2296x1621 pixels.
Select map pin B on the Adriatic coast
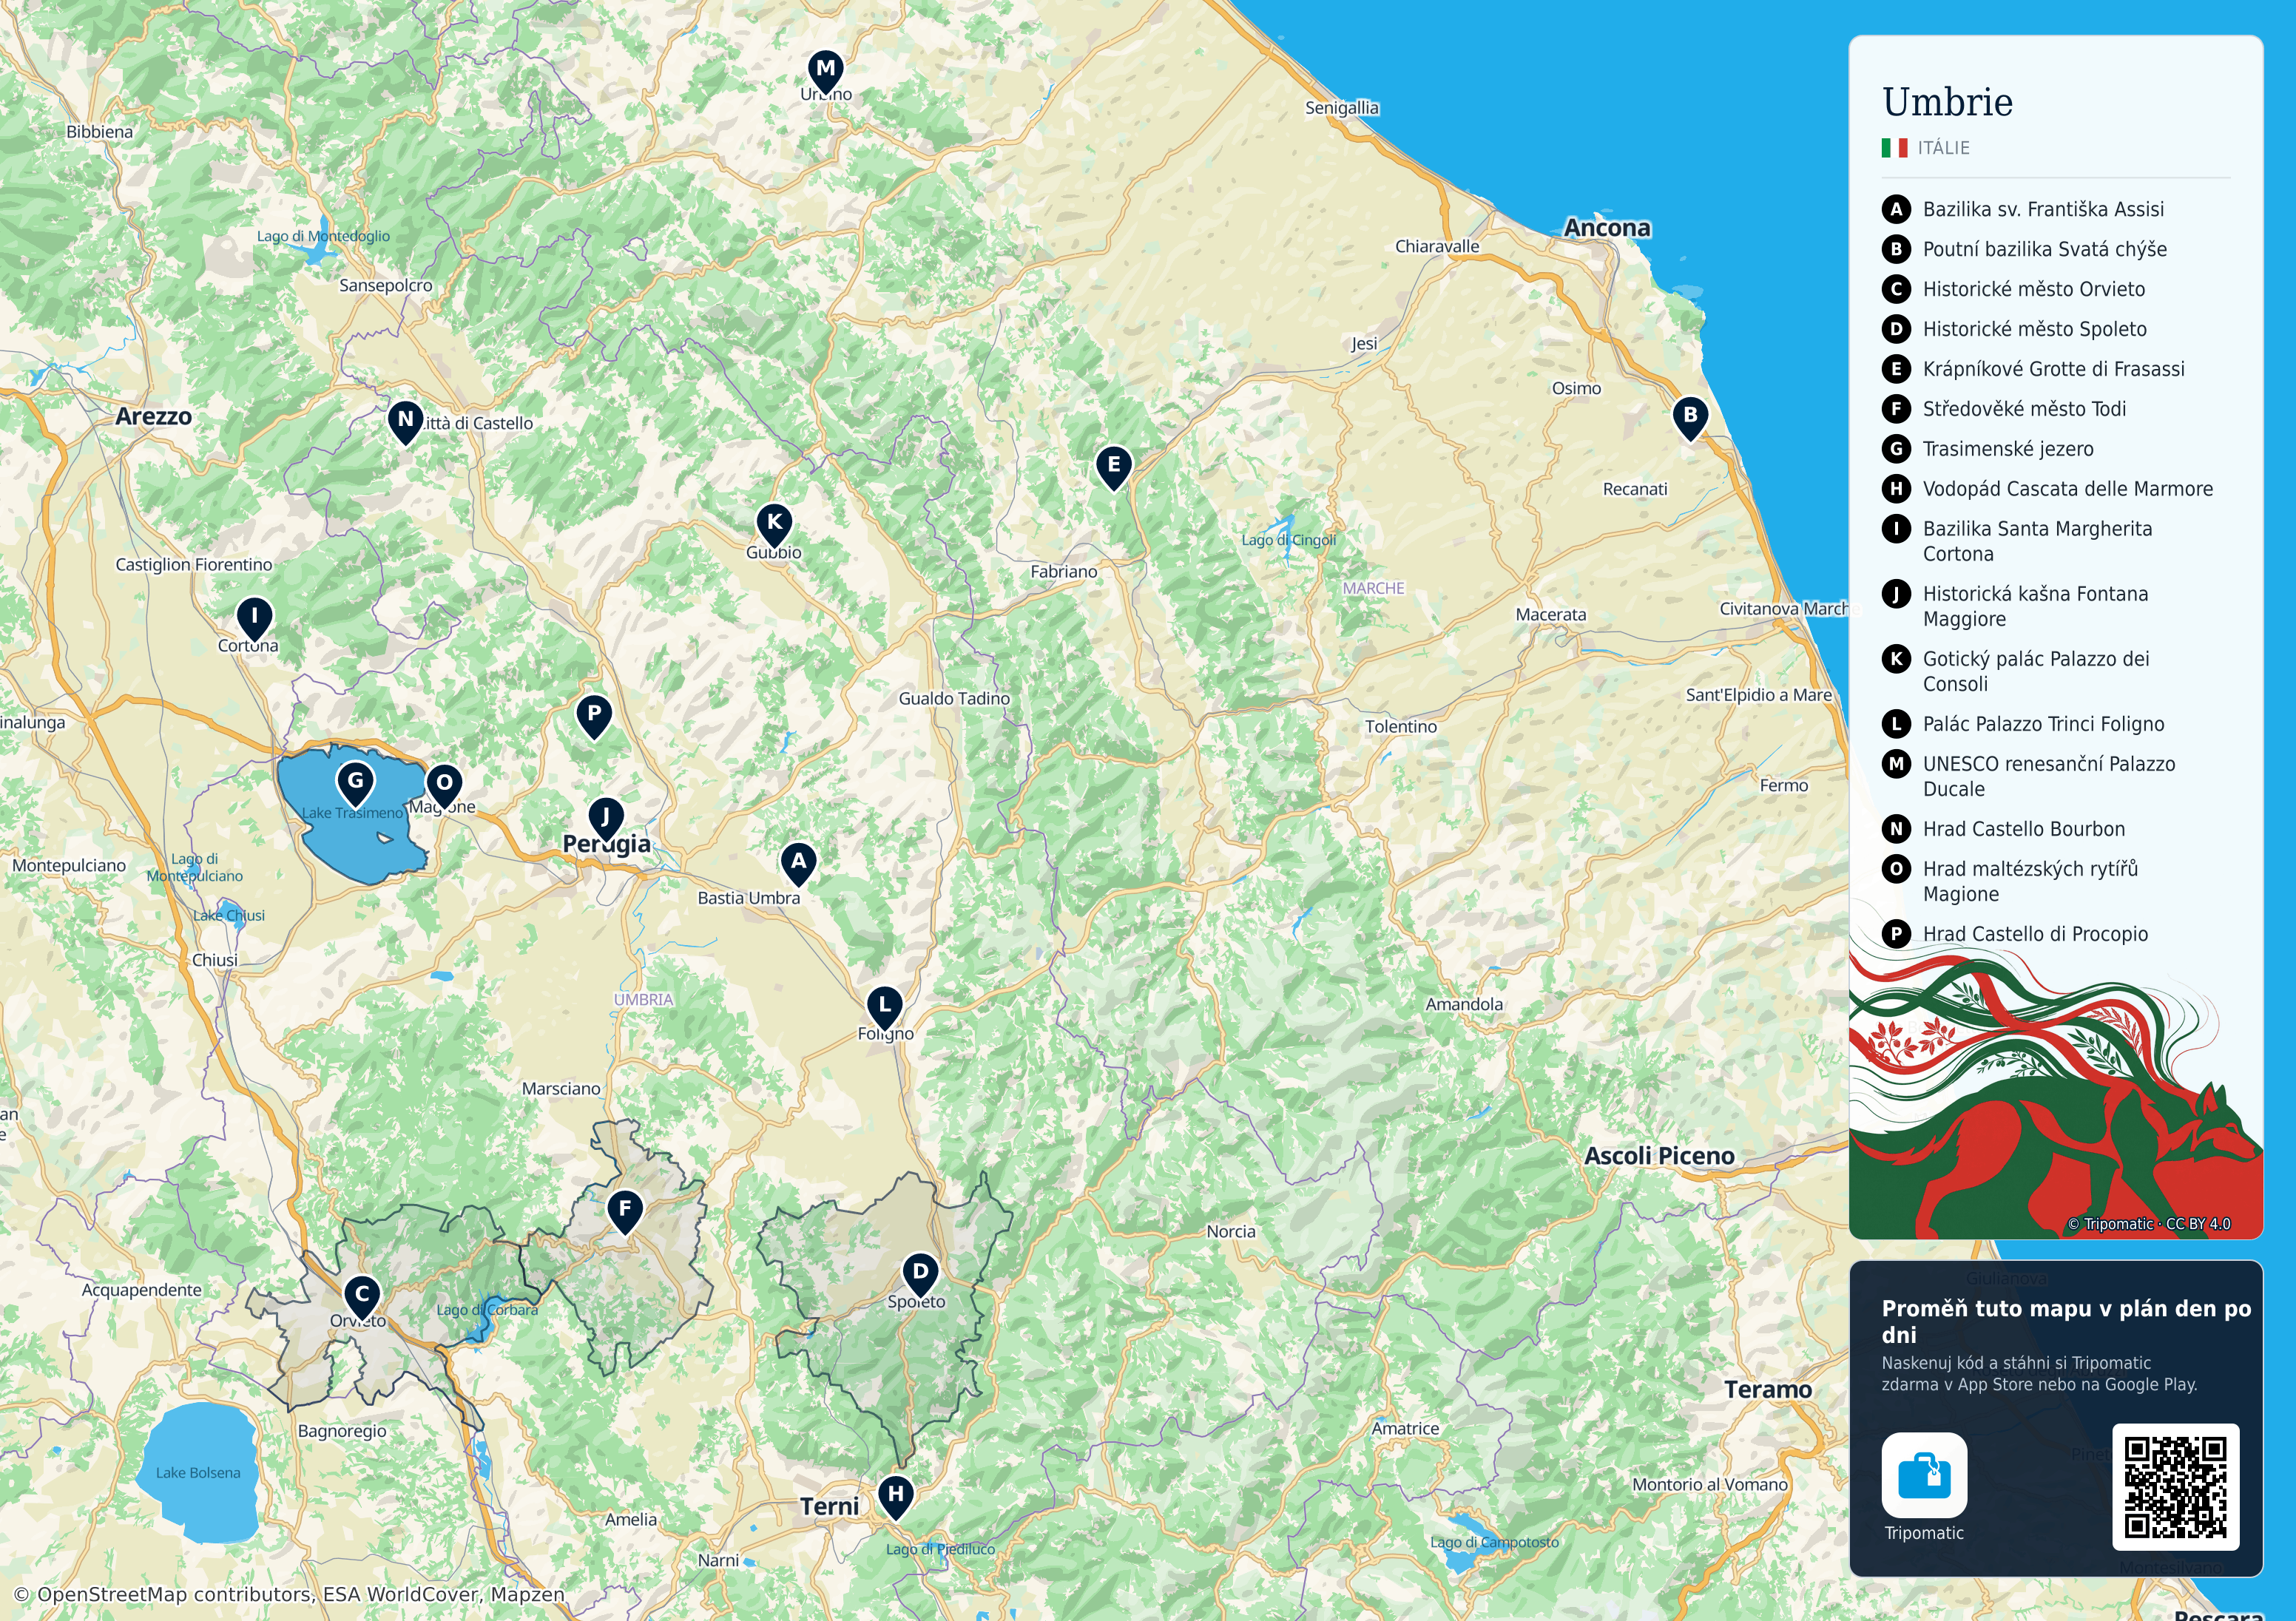pos(1690,418)
